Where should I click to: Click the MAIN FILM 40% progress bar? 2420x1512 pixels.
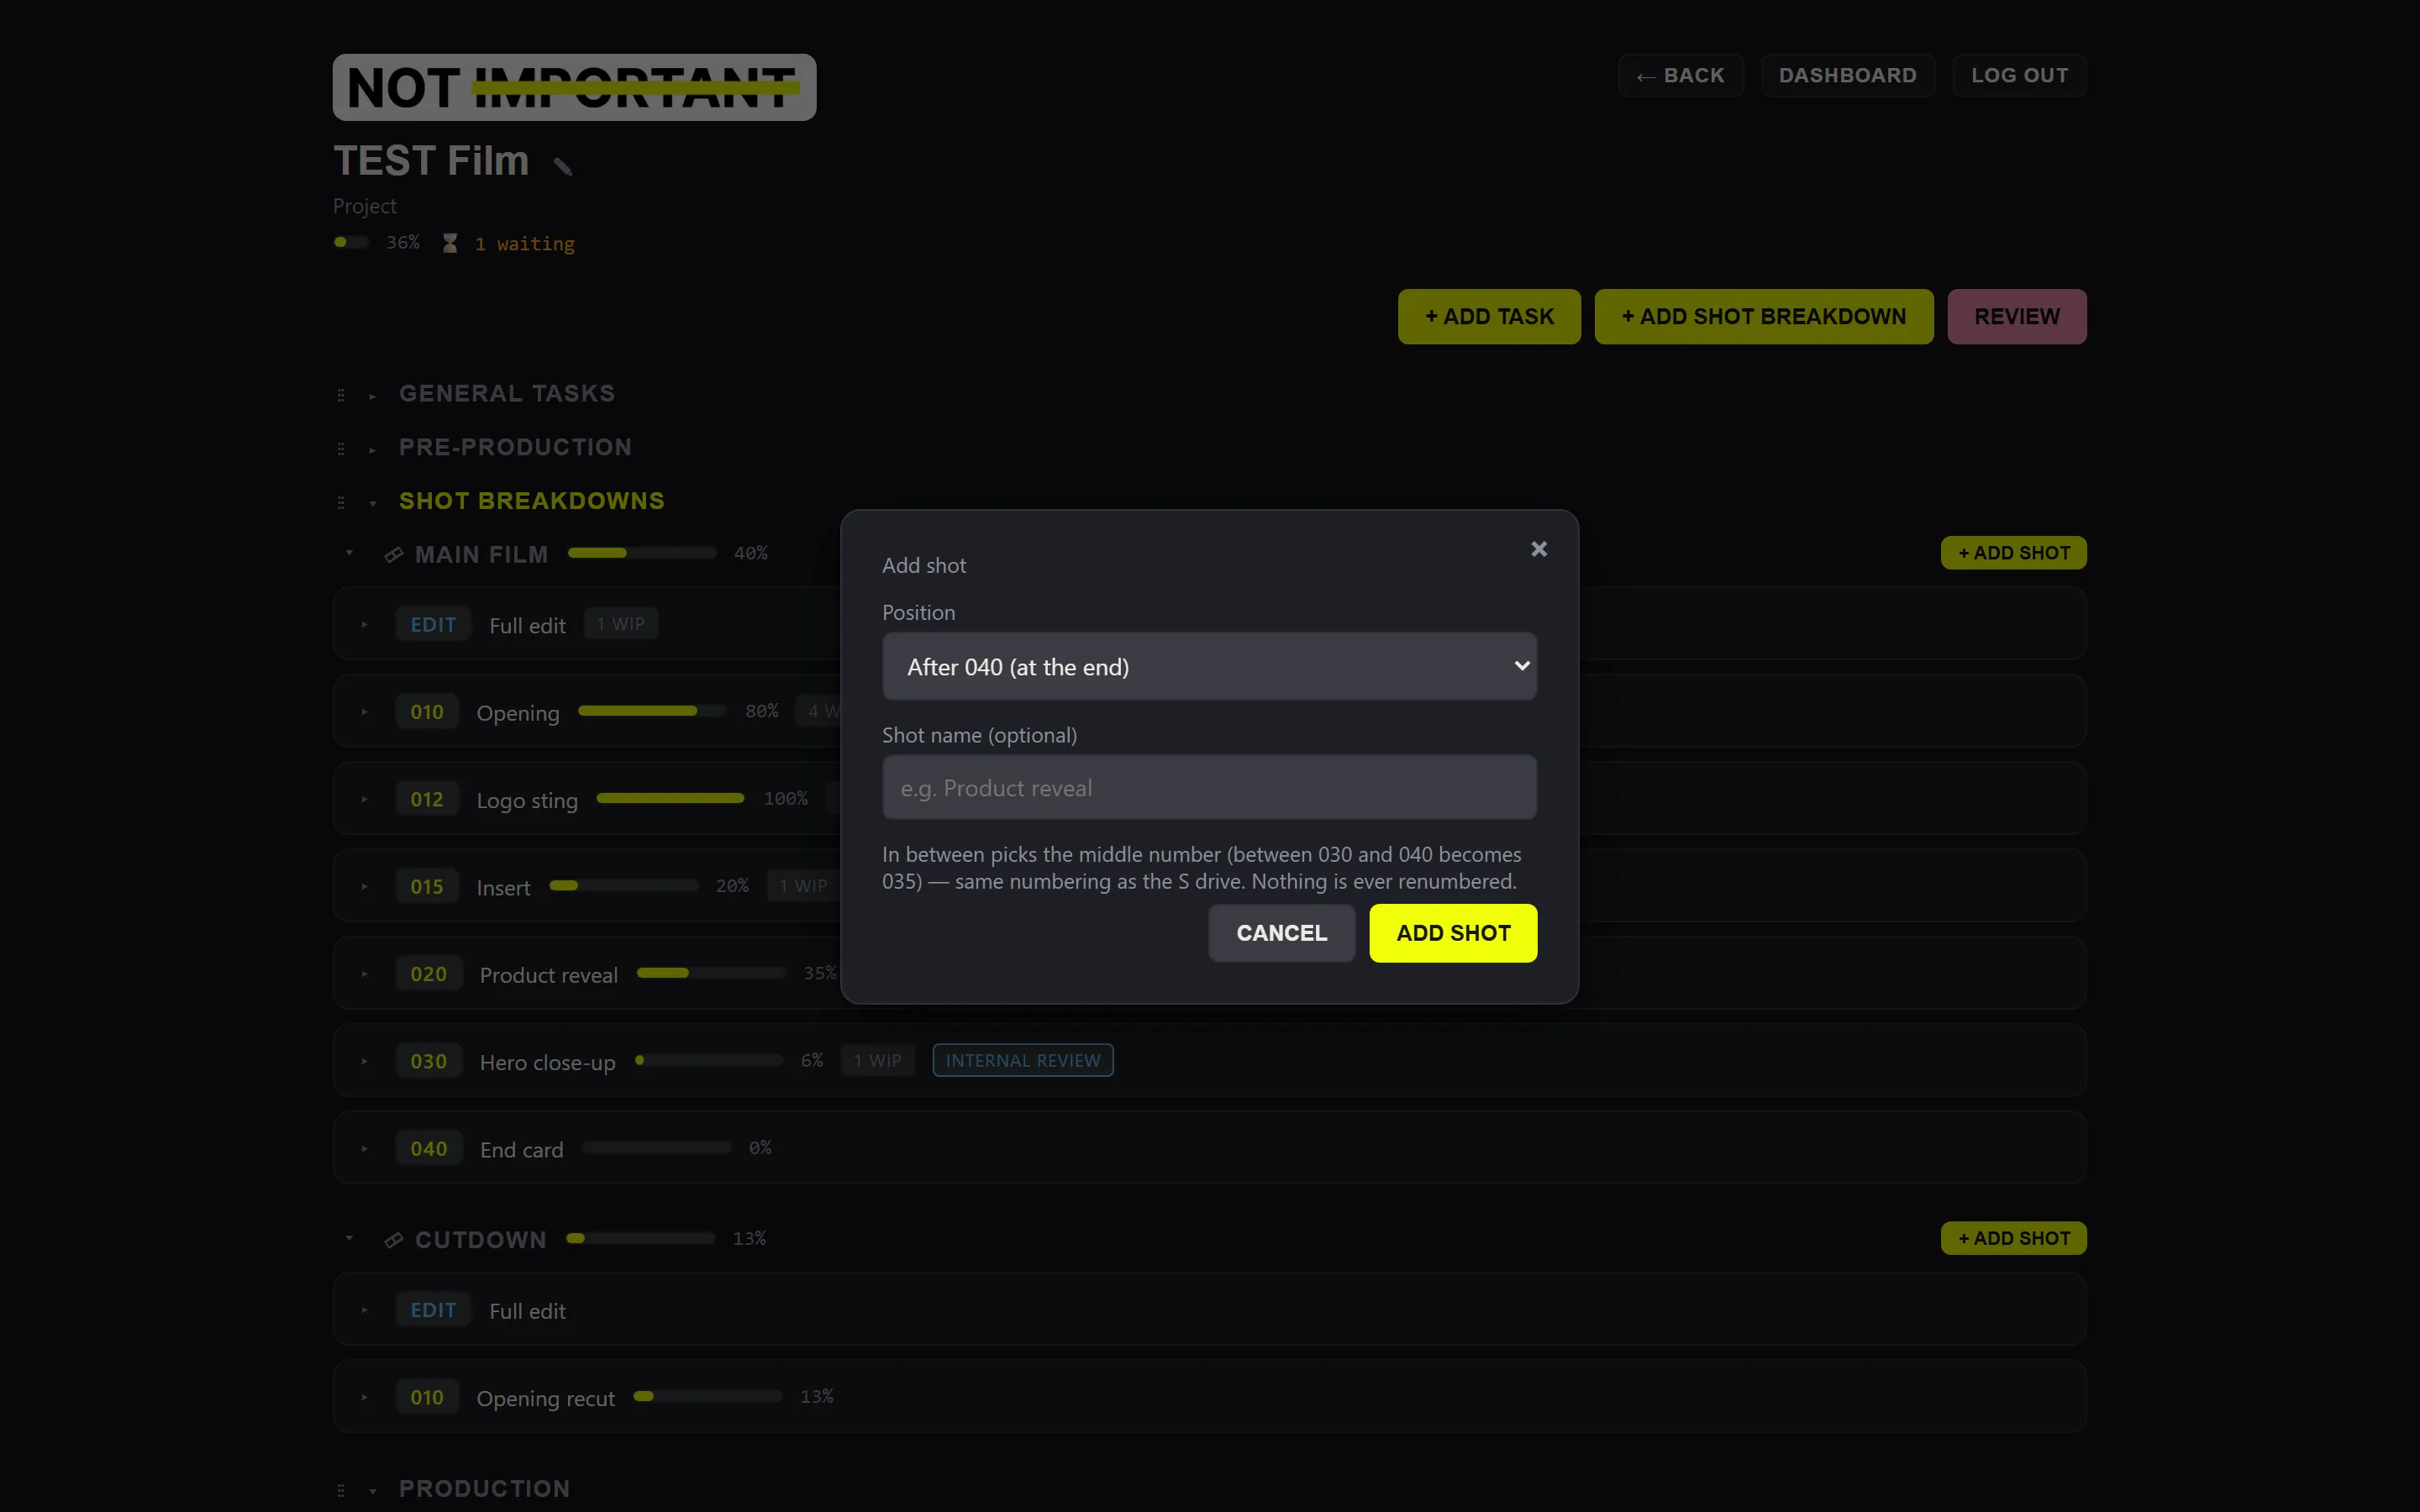pyautogui.click(x=642, y=553)
